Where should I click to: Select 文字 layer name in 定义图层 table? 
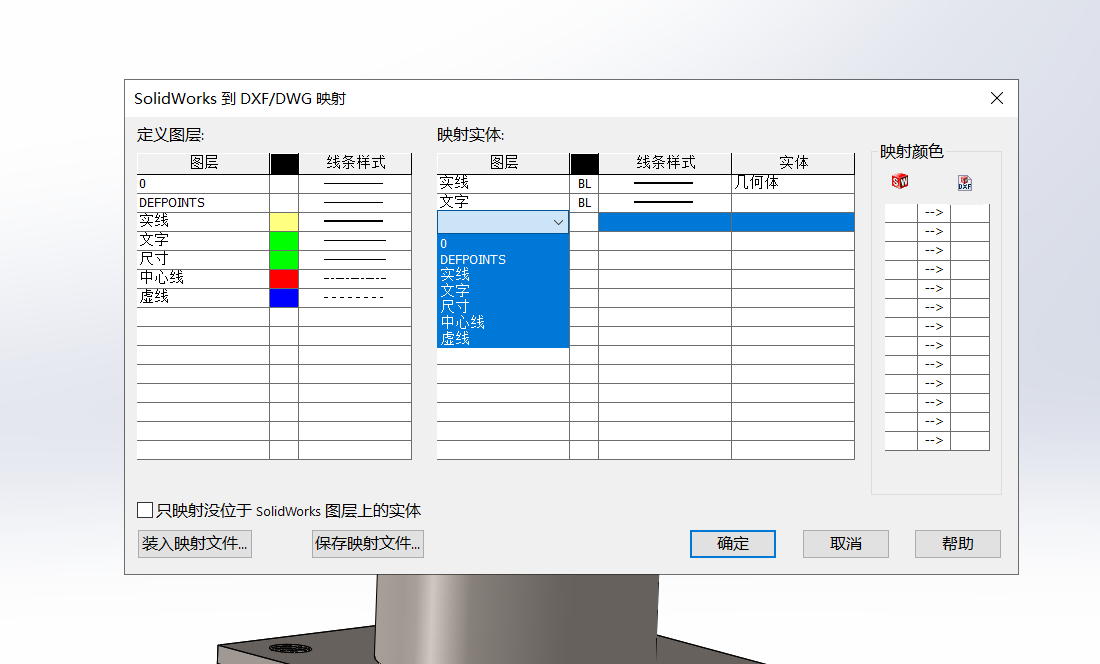(x=203, y=240)
